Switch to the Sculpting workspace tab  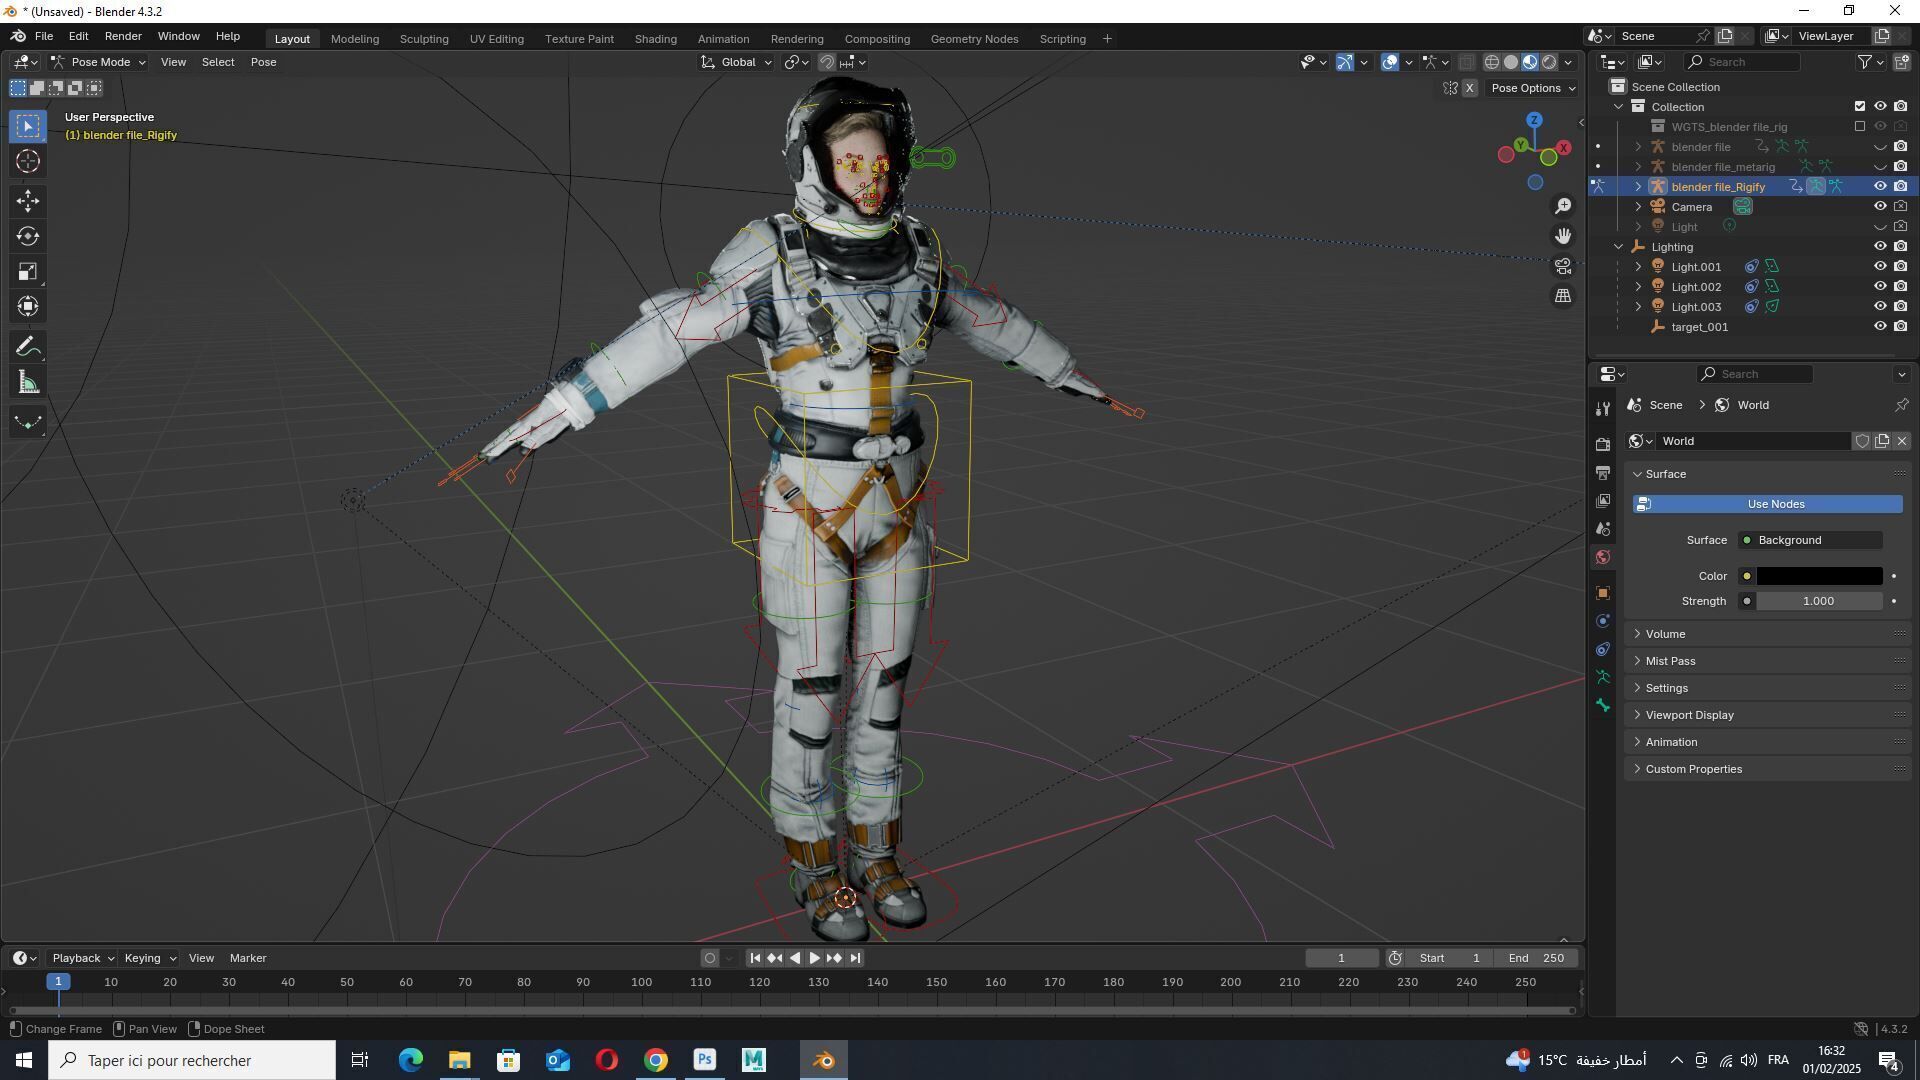424,39
